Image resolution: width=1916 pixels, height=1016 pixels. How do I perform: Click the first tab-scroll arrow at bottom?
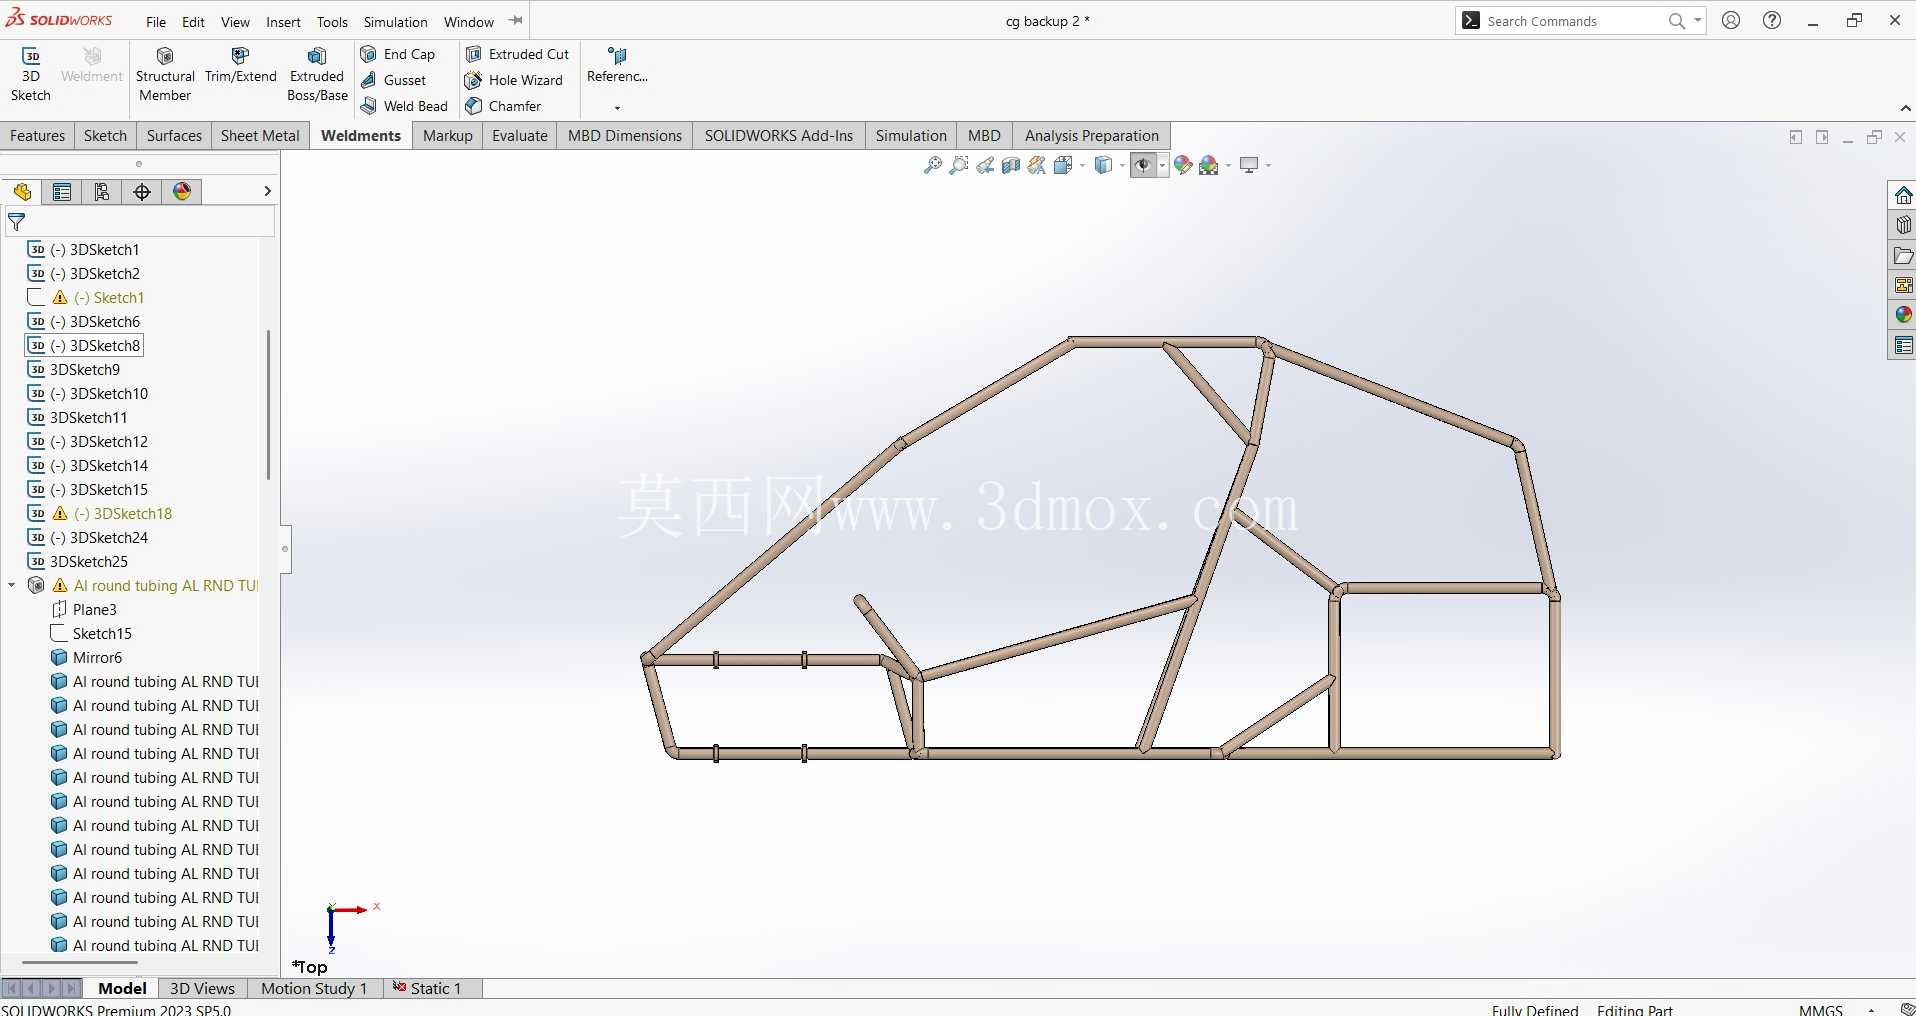click(x=11, y=988)
